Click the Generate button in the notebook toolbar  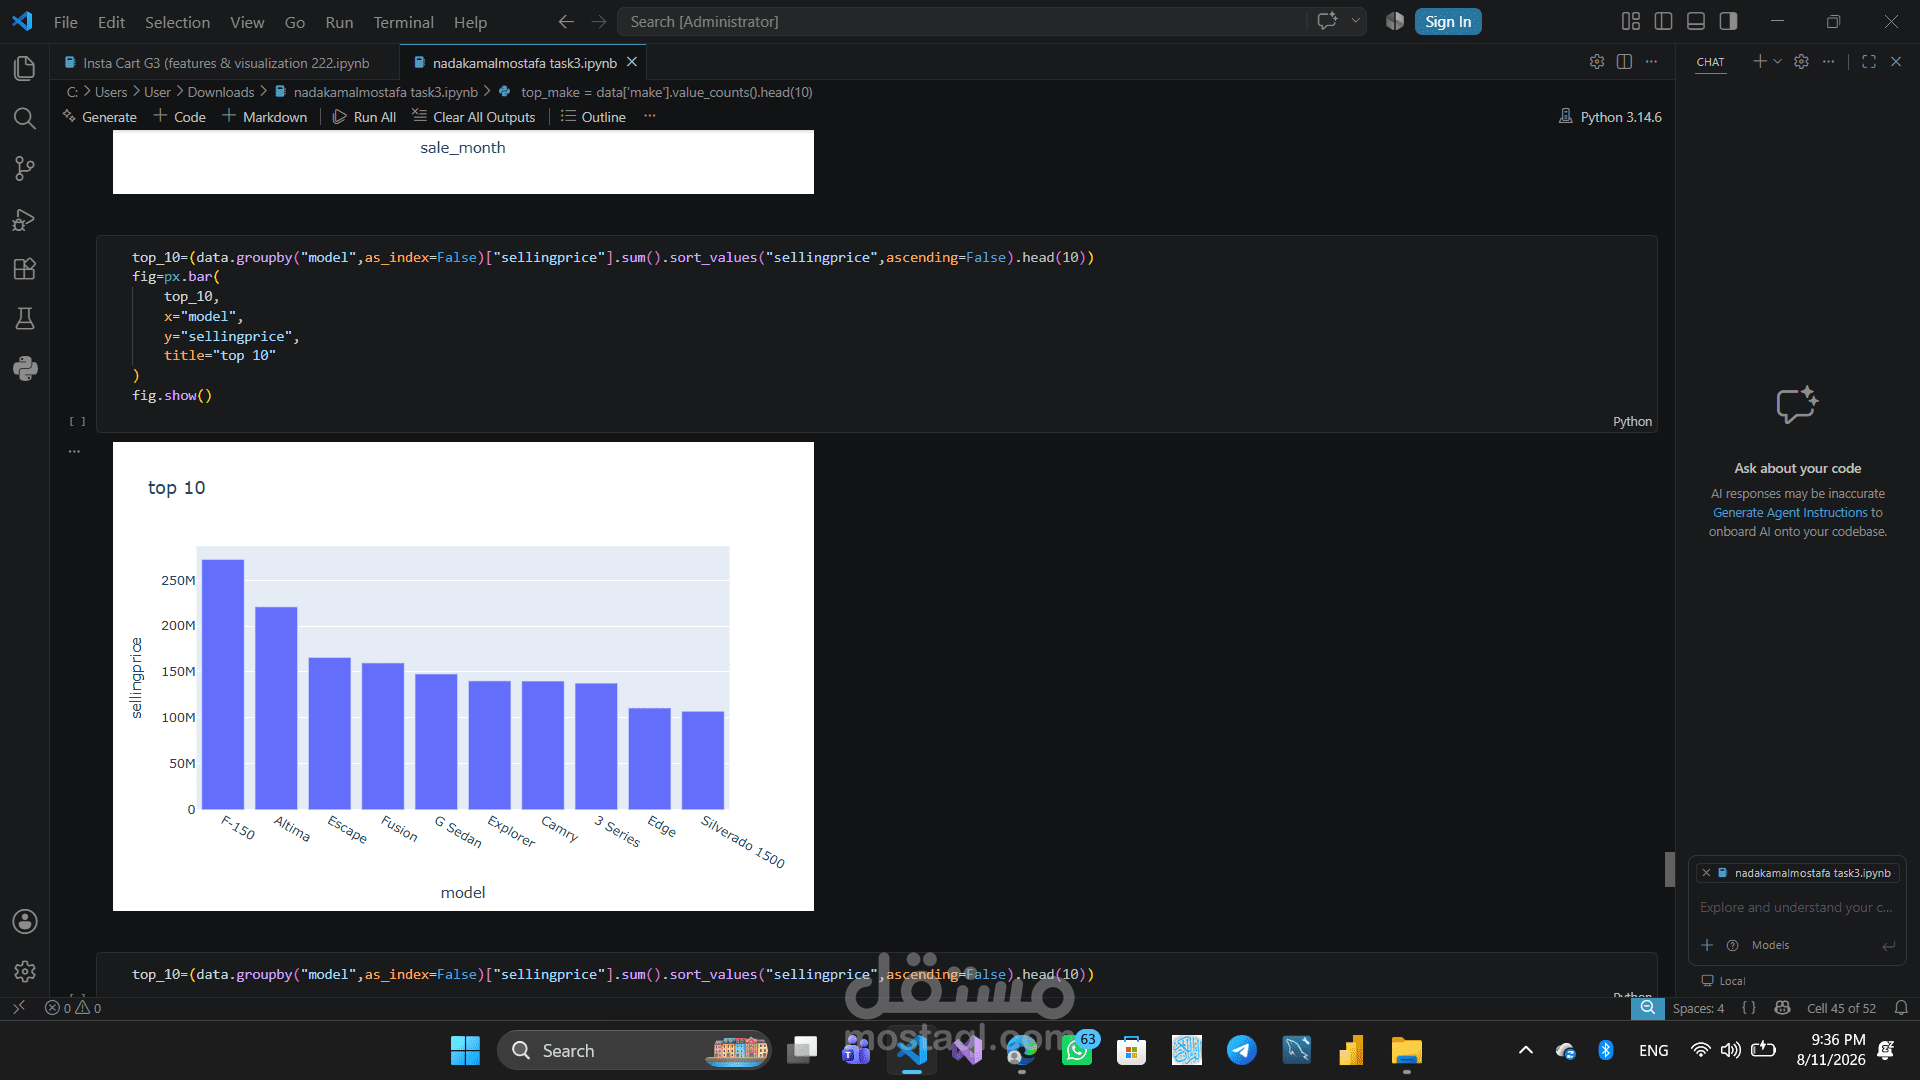pyautogui.click(x=99, y=117)
